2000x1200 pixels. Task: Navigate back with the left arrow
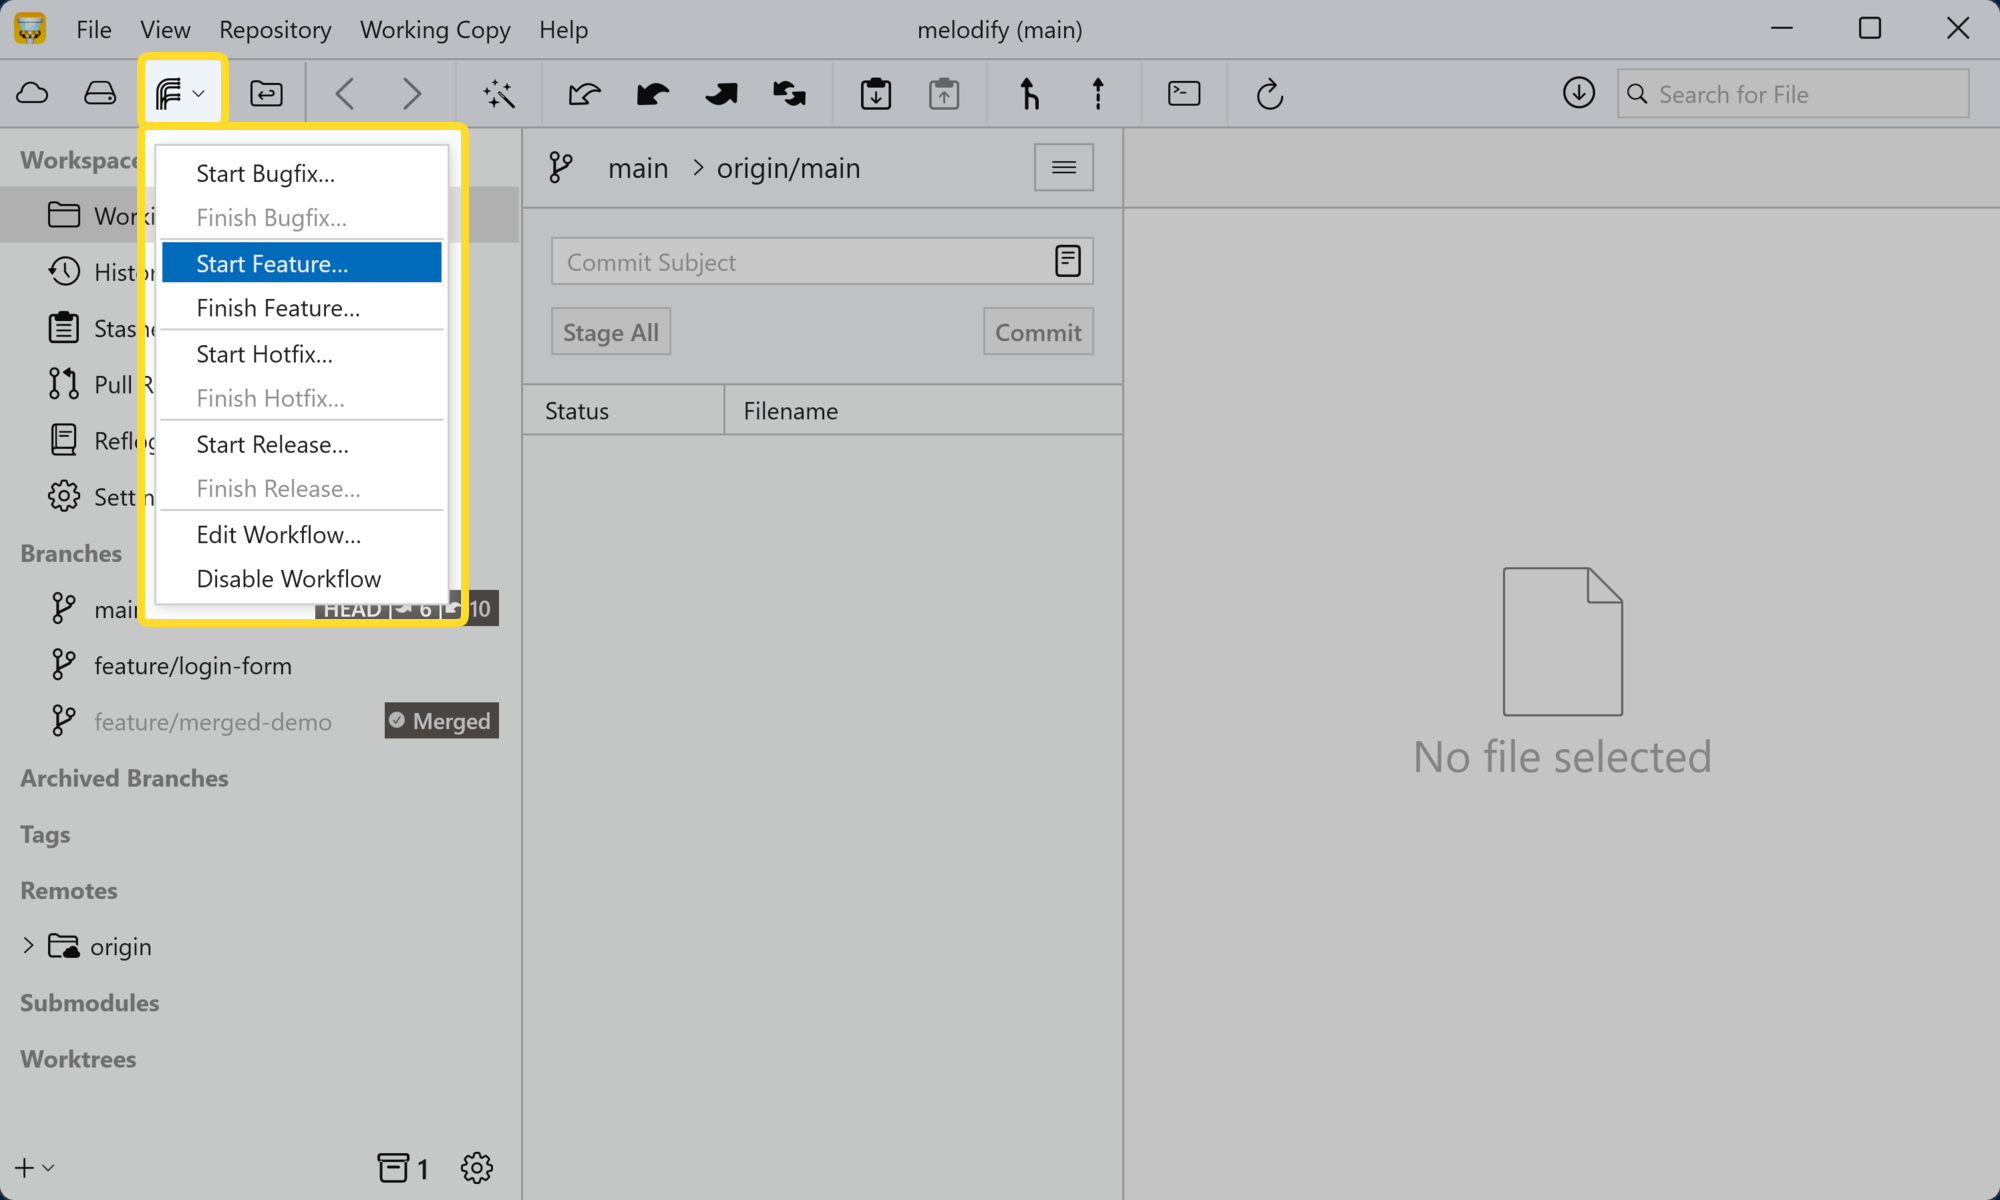point(345,94)
